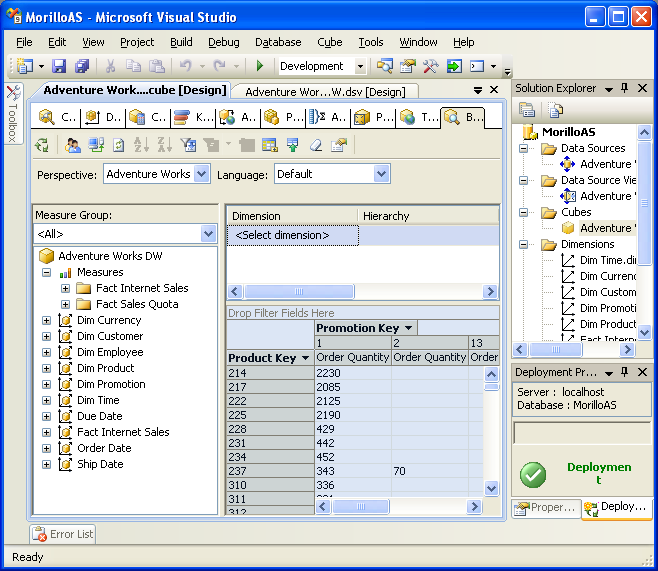Expand the Fact Internet Sales measures folder
This screenshot has width=658, height=571.
click(x=65, y=288)
